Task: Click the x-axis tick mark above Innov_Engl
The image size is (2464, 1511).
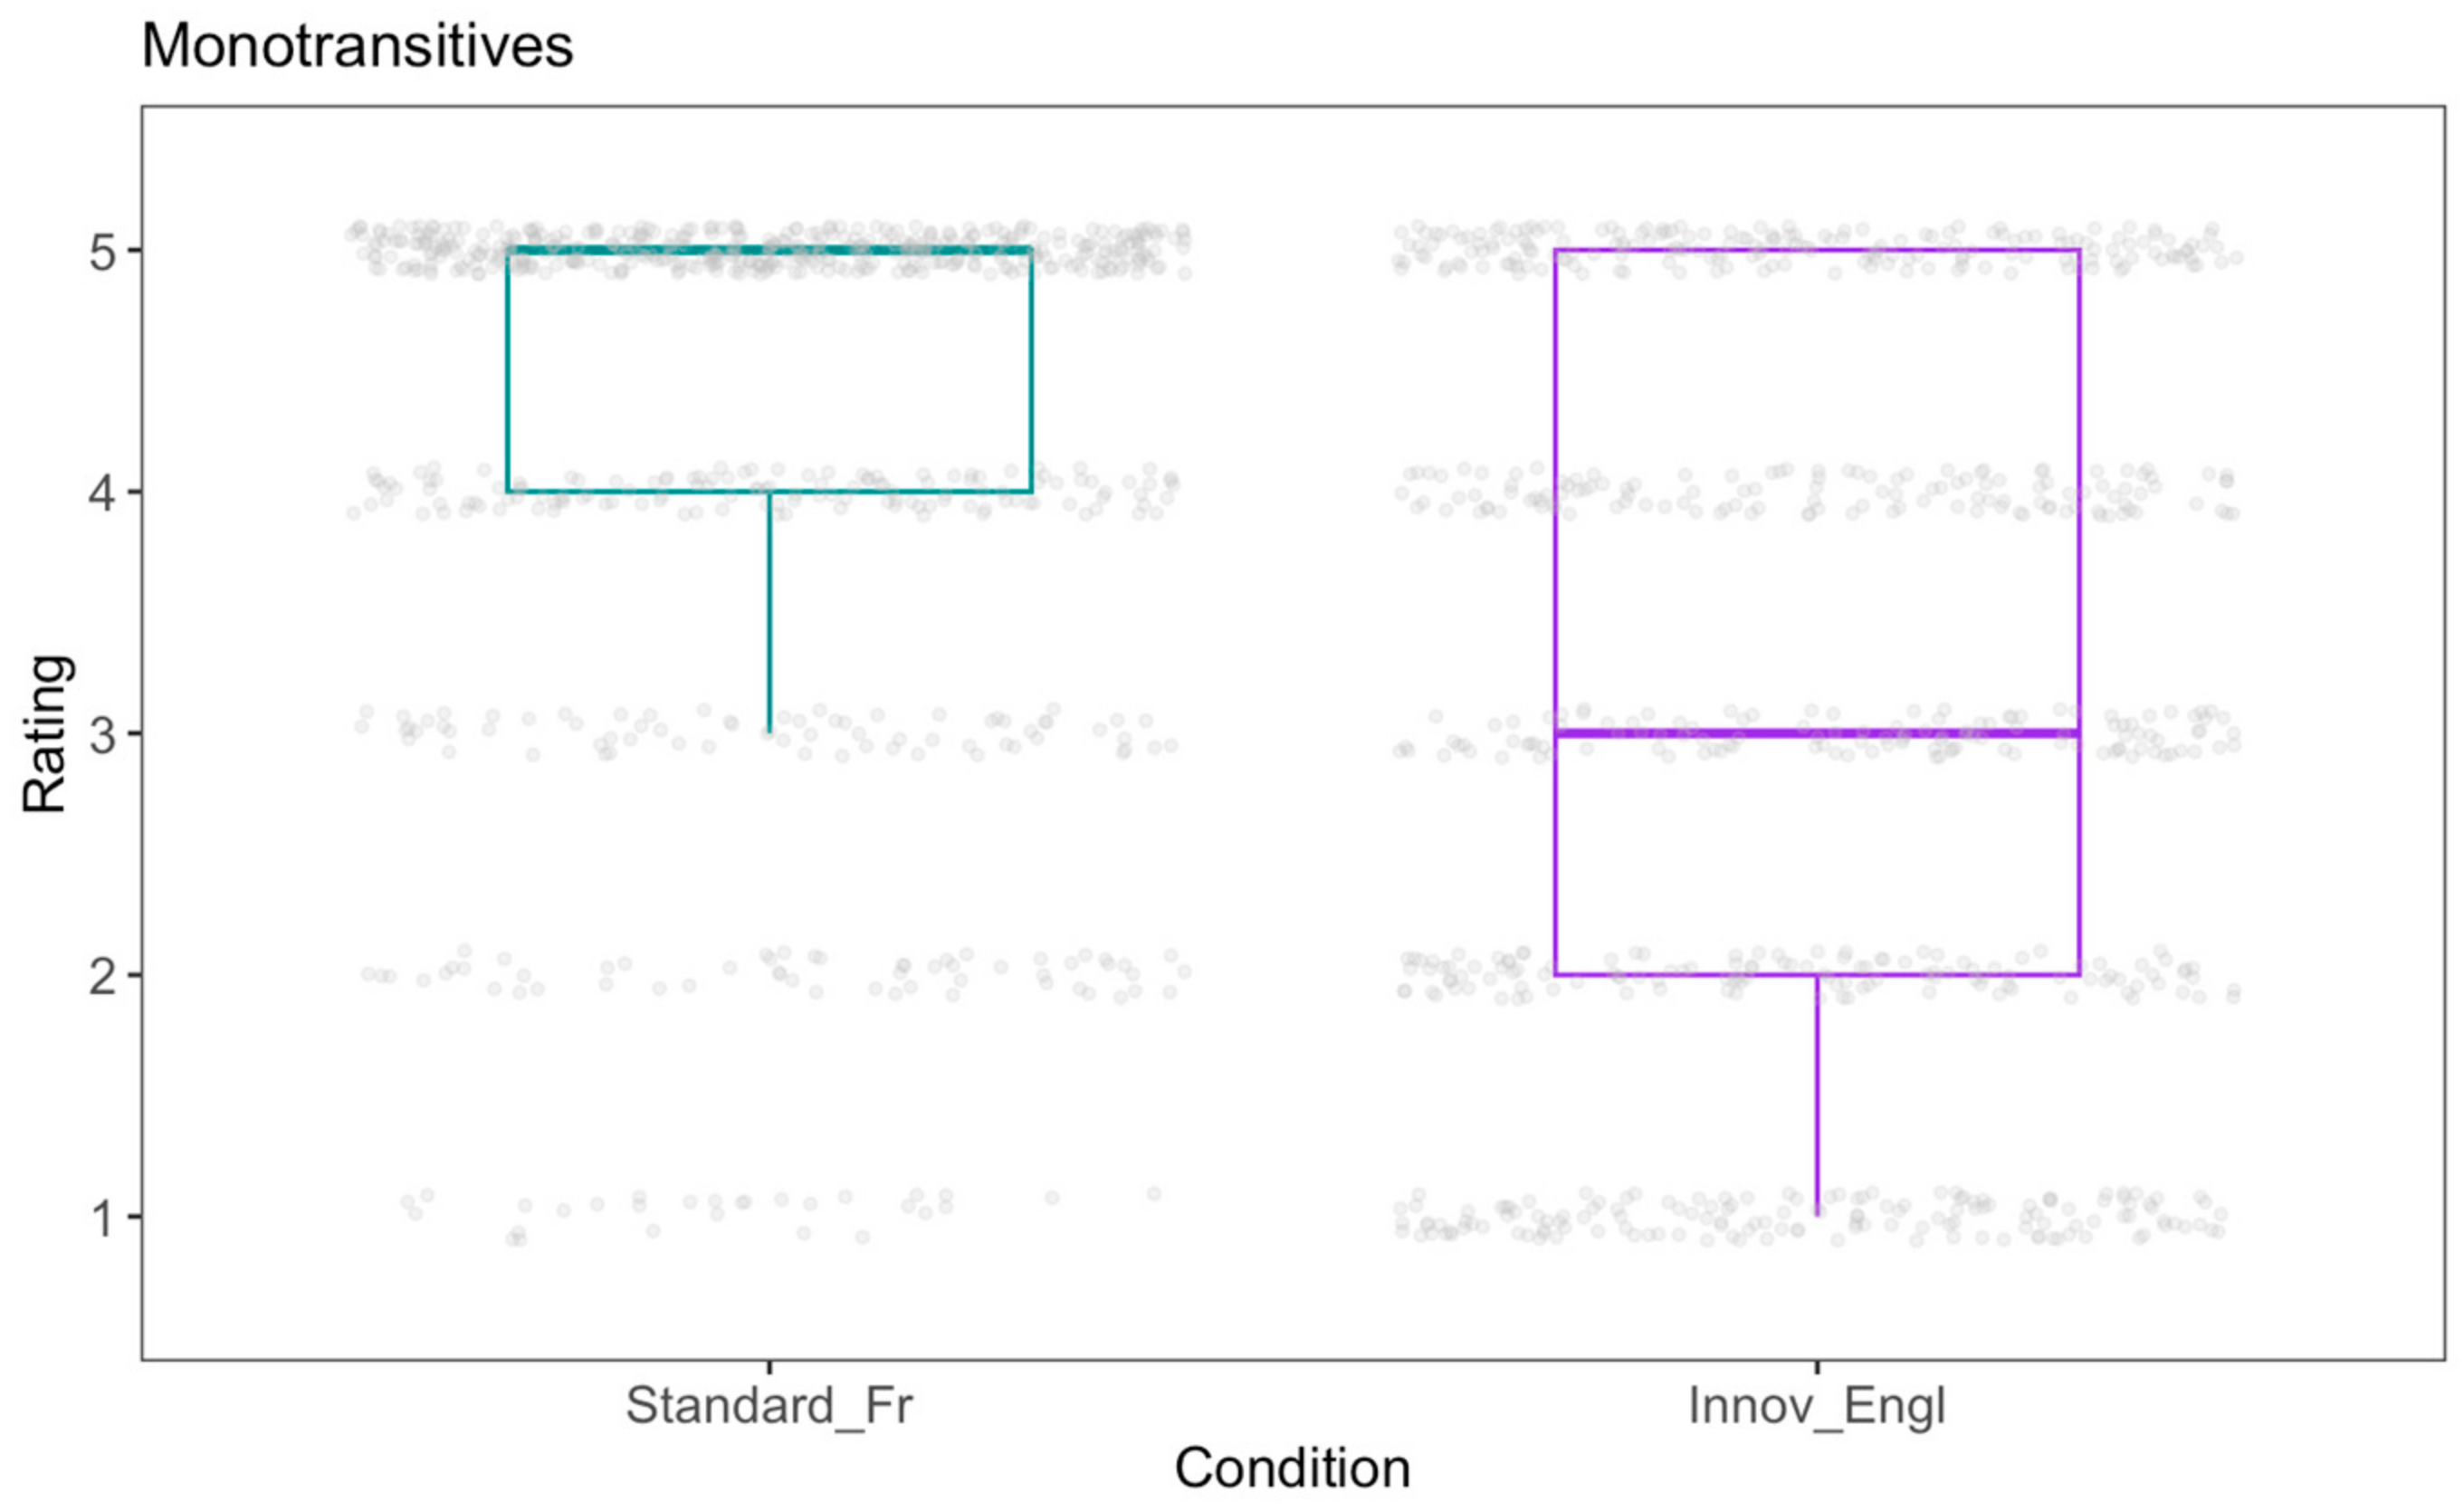Action: click(x=1817, y=1367)
